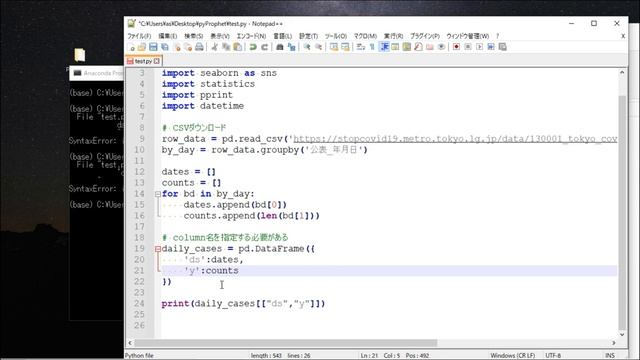The image size is (640, 360).
Task: Click the Play macro icon
Action: point(480,47)
